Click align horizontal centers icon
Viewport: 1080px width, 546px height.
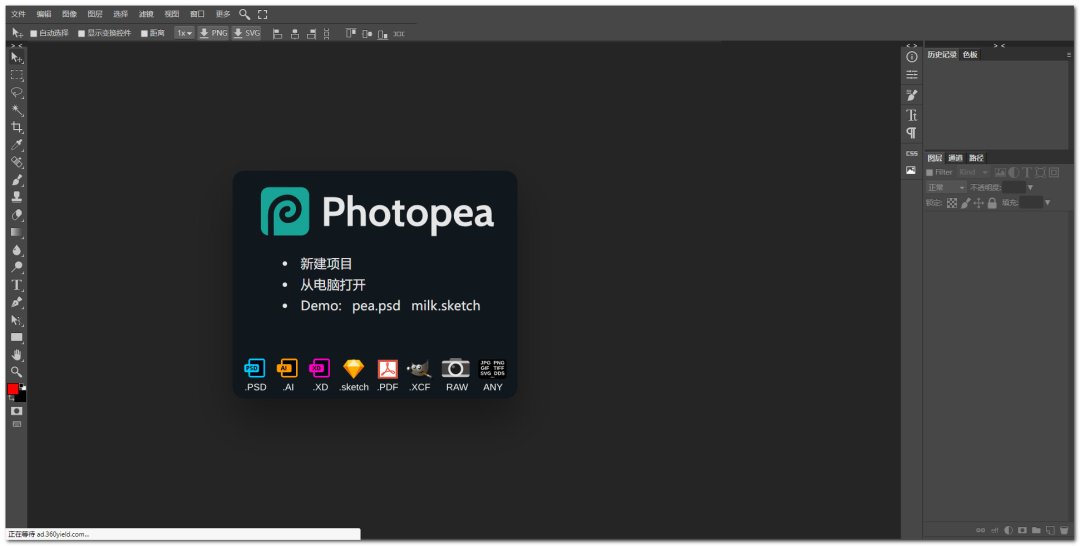(x=295, y=33)
